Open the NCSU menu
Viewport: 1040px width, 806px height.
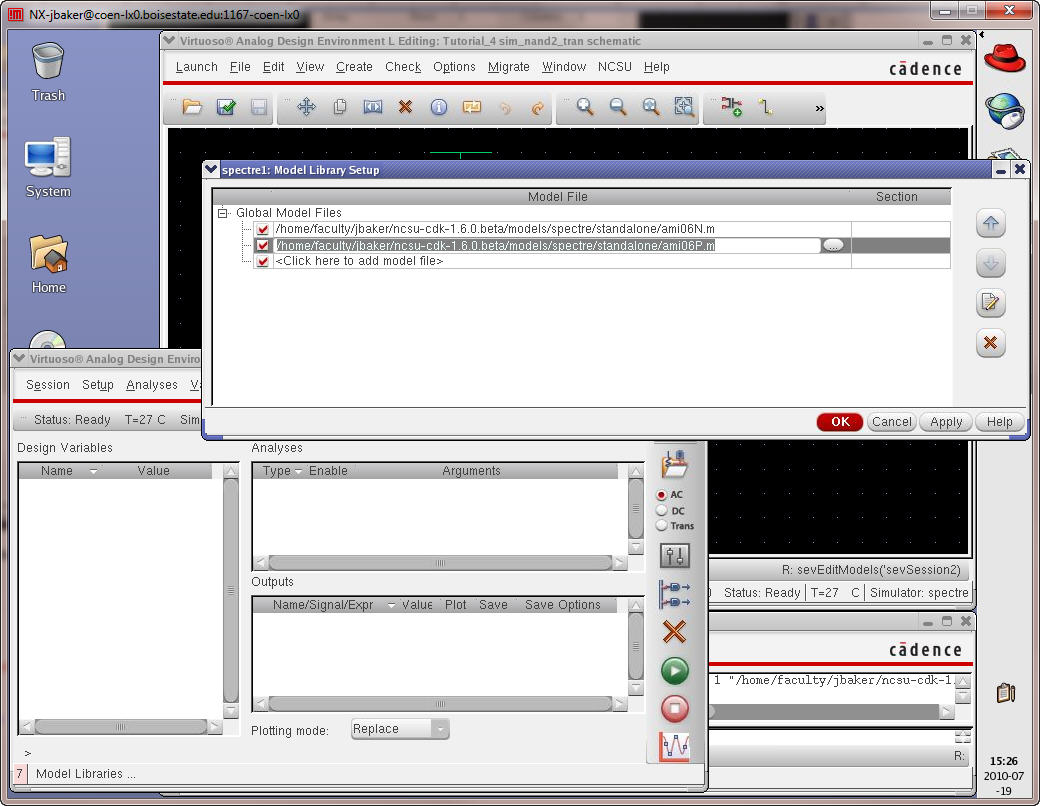coord(615,67)
